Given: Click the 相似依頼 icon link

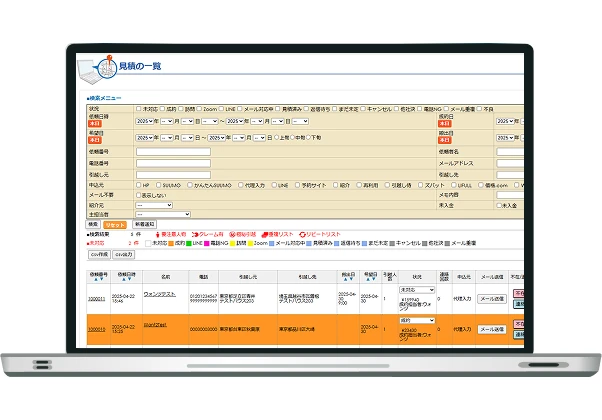Looking at the screenshot, I should [x=238, y=234].
